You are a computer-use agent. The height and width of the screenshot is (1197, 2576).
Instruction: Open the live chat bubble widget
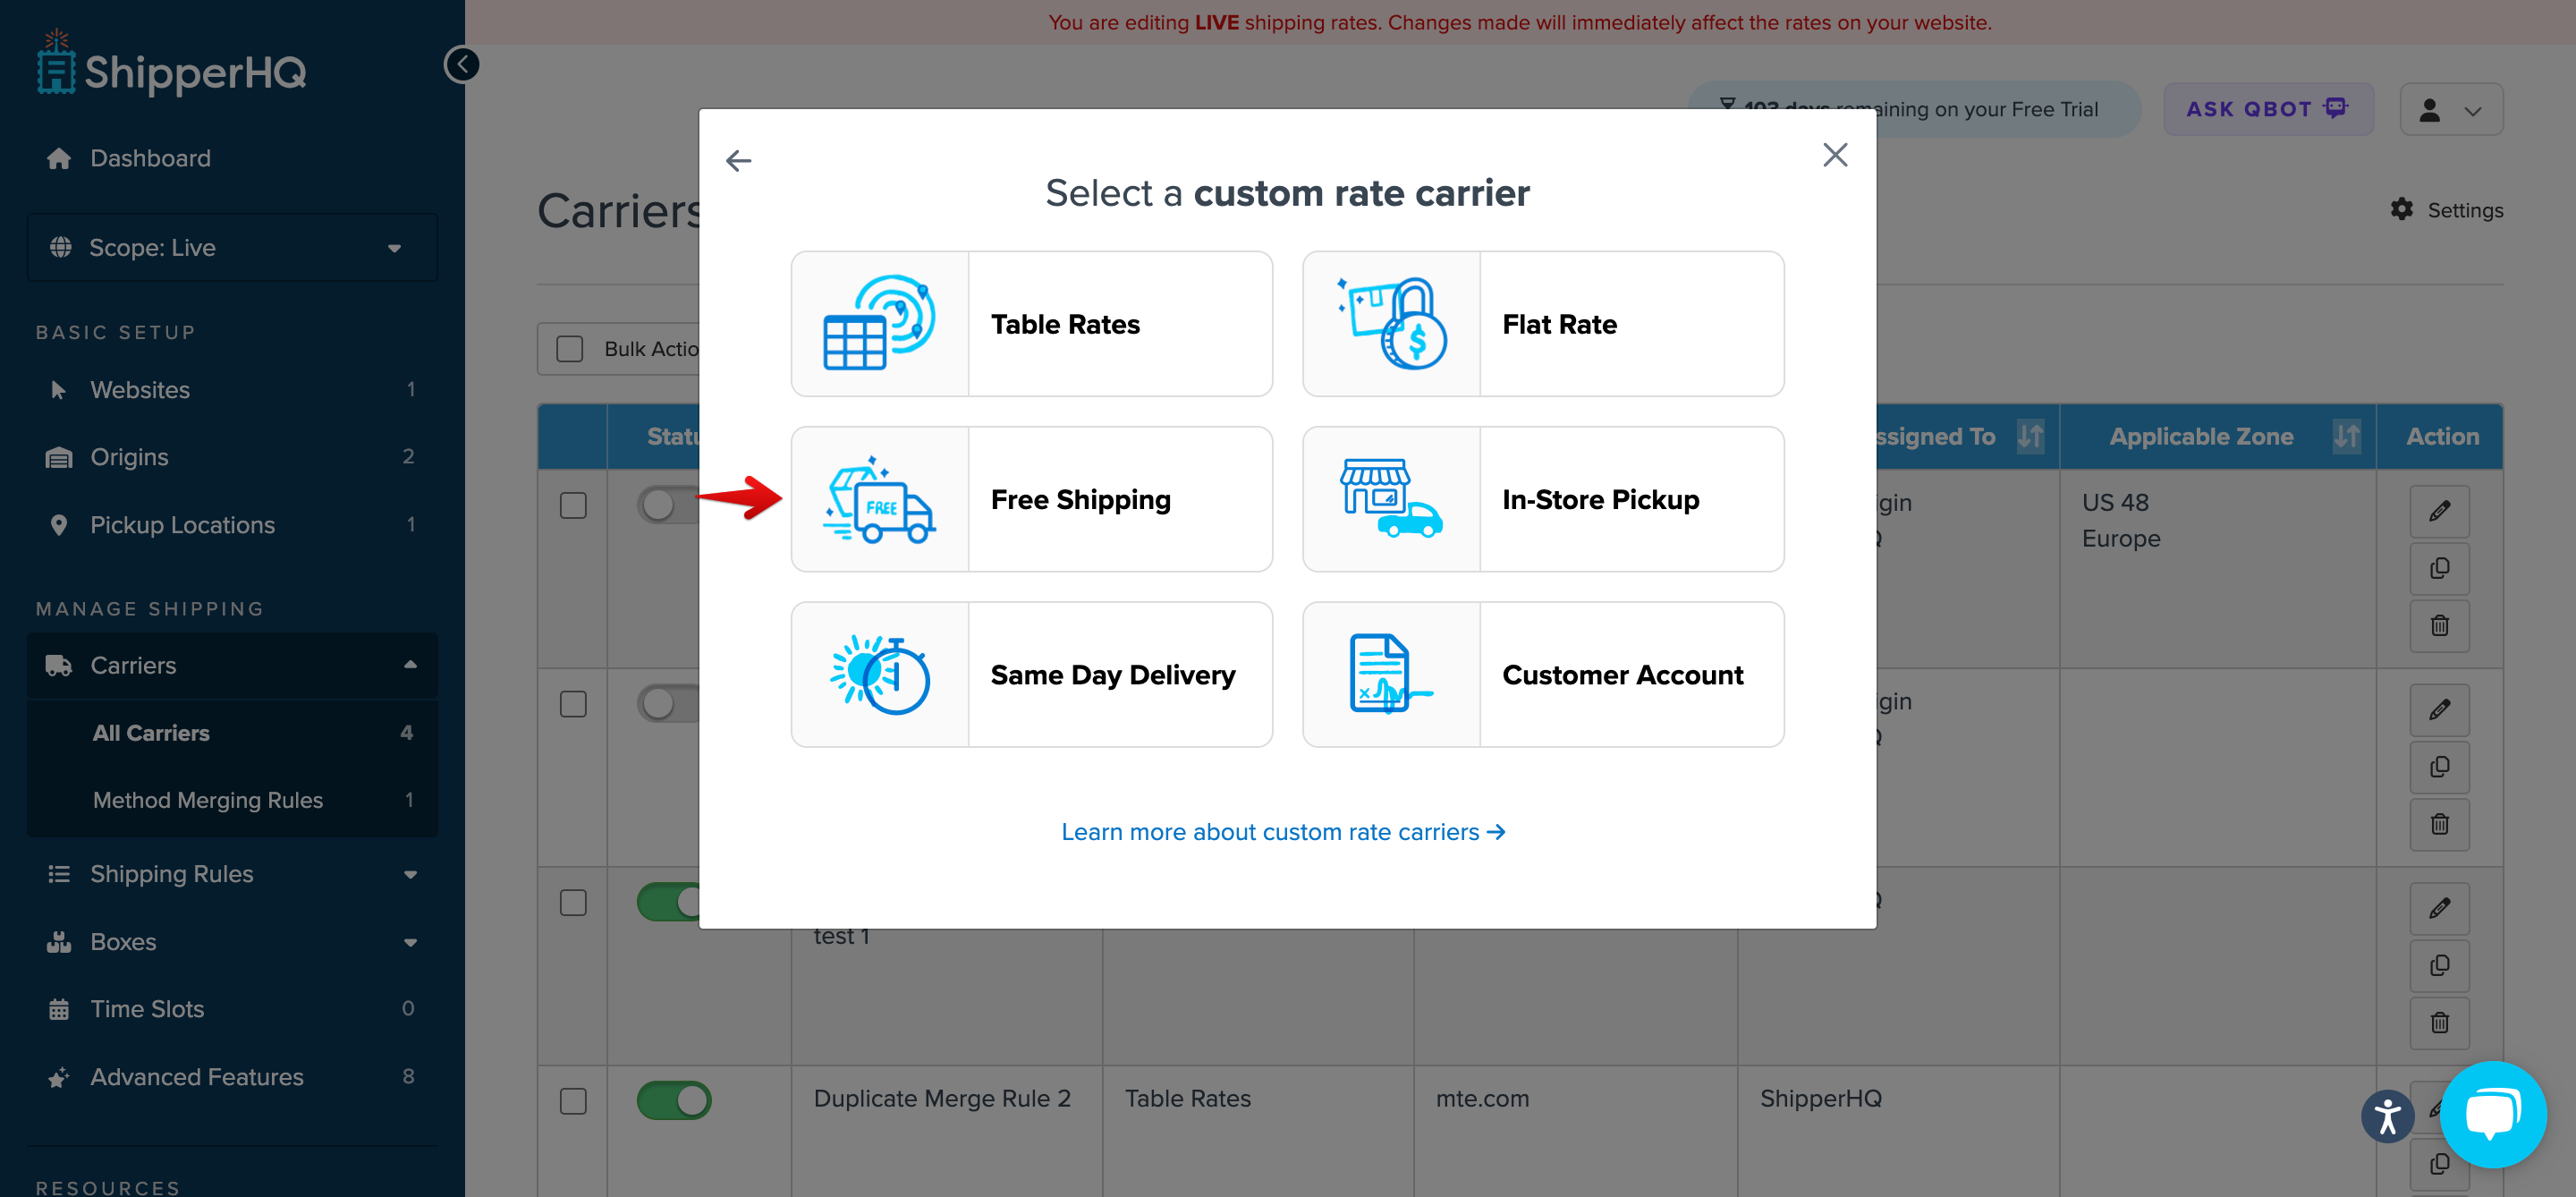(2492, 1114)
